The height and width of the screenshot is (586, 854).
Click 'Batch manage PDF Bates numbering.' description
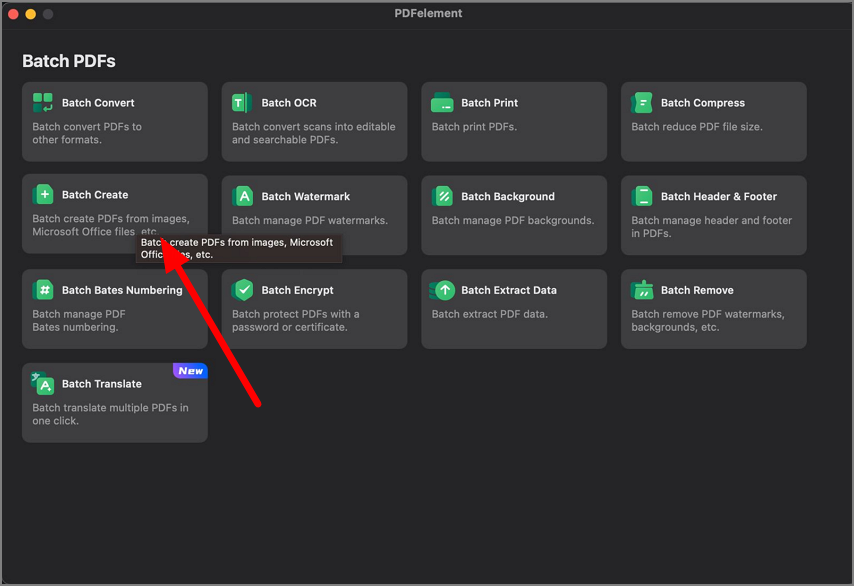click(78, 320)
